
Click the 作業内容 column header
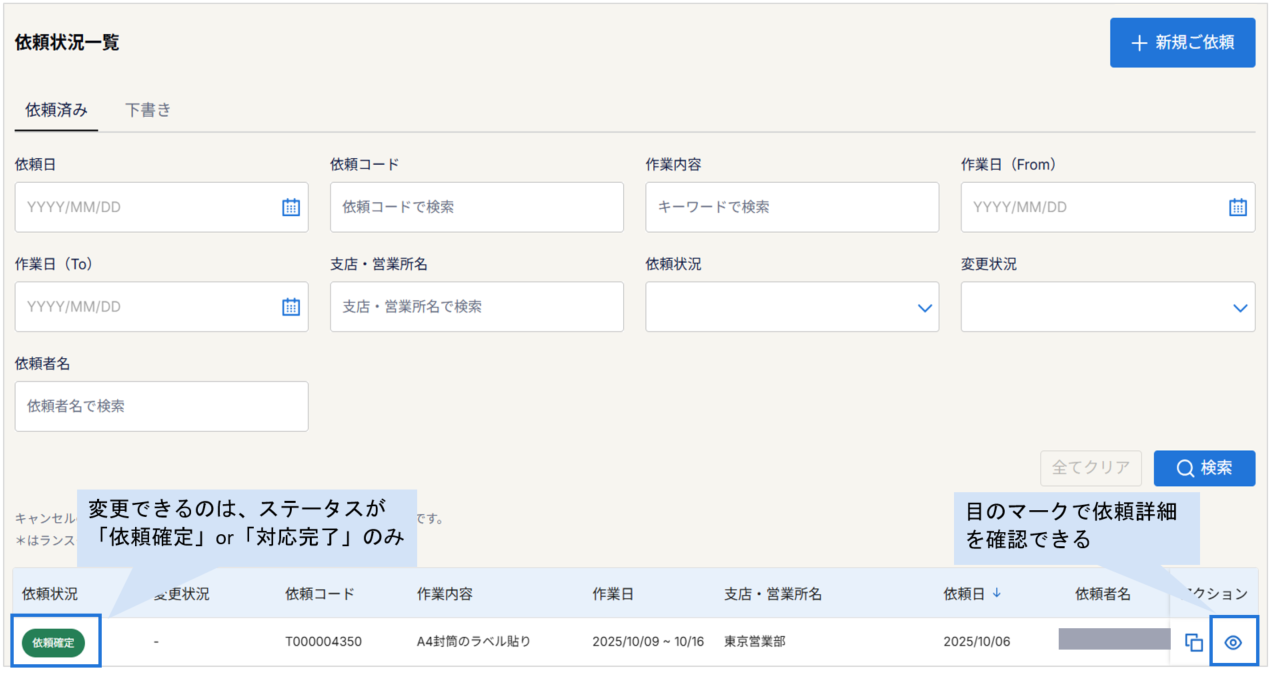click(x=445, y=593)
